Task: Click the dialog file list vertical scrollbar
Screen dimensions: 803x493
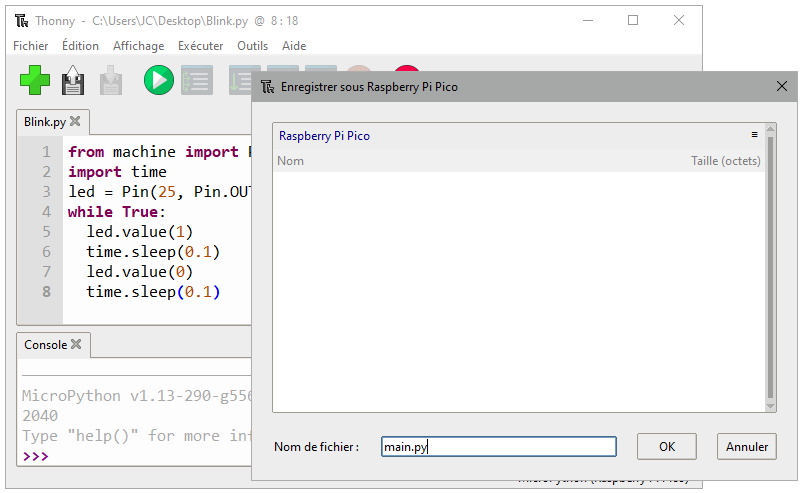Action: 770,267
